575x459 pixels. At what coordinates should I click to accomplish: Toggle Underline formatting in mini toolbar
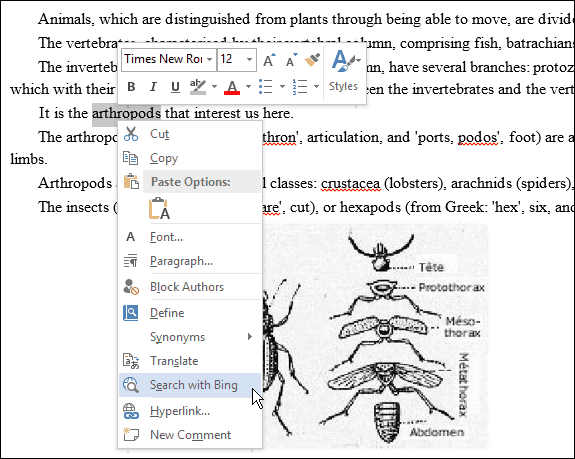click(175, 87)
